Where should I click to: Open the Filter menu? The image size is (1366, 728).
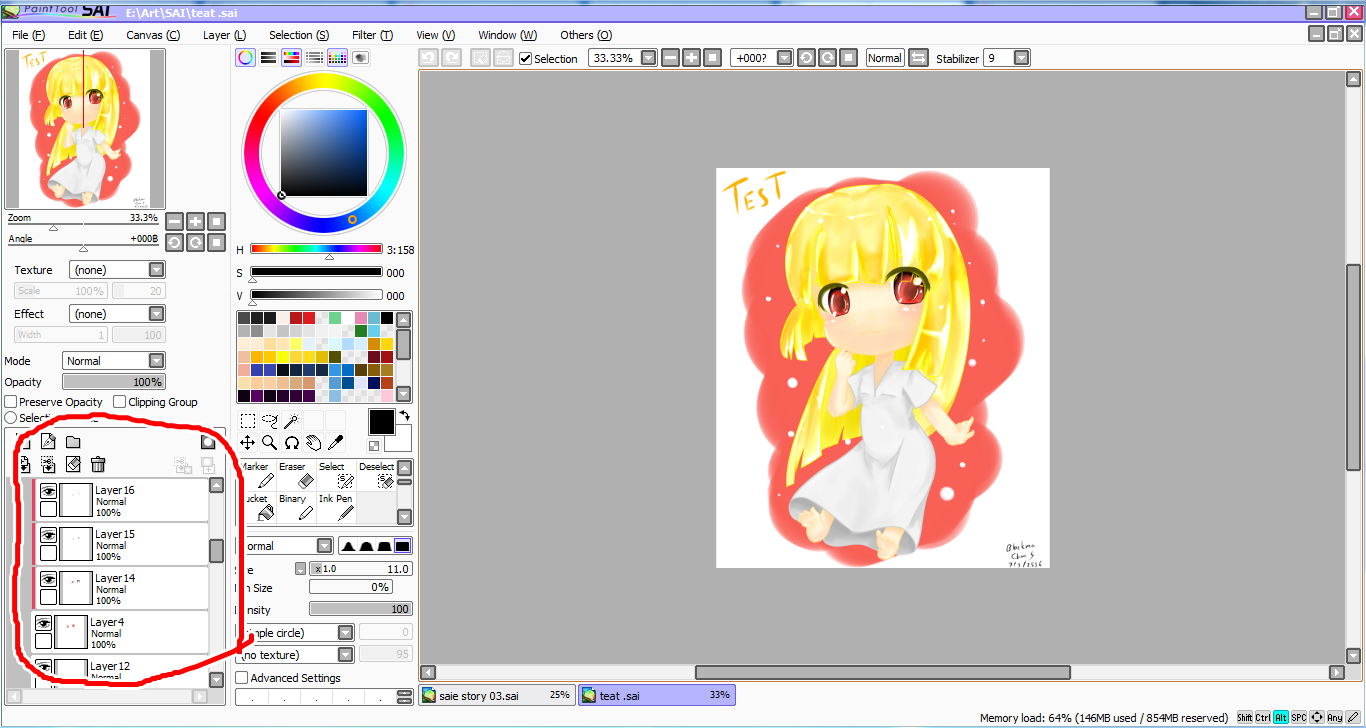(x=372, y=35)
